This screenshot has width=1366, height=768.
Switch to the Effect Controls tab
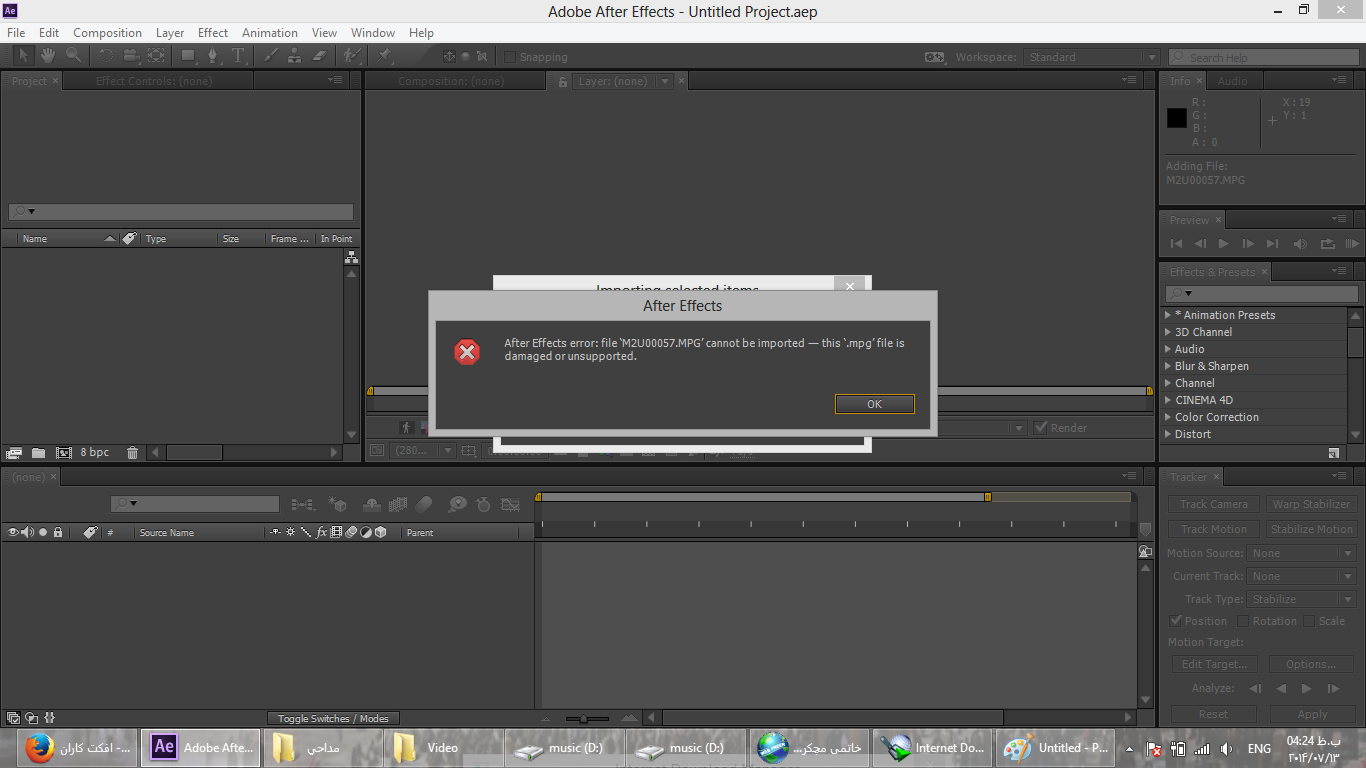tap(154, 81)
